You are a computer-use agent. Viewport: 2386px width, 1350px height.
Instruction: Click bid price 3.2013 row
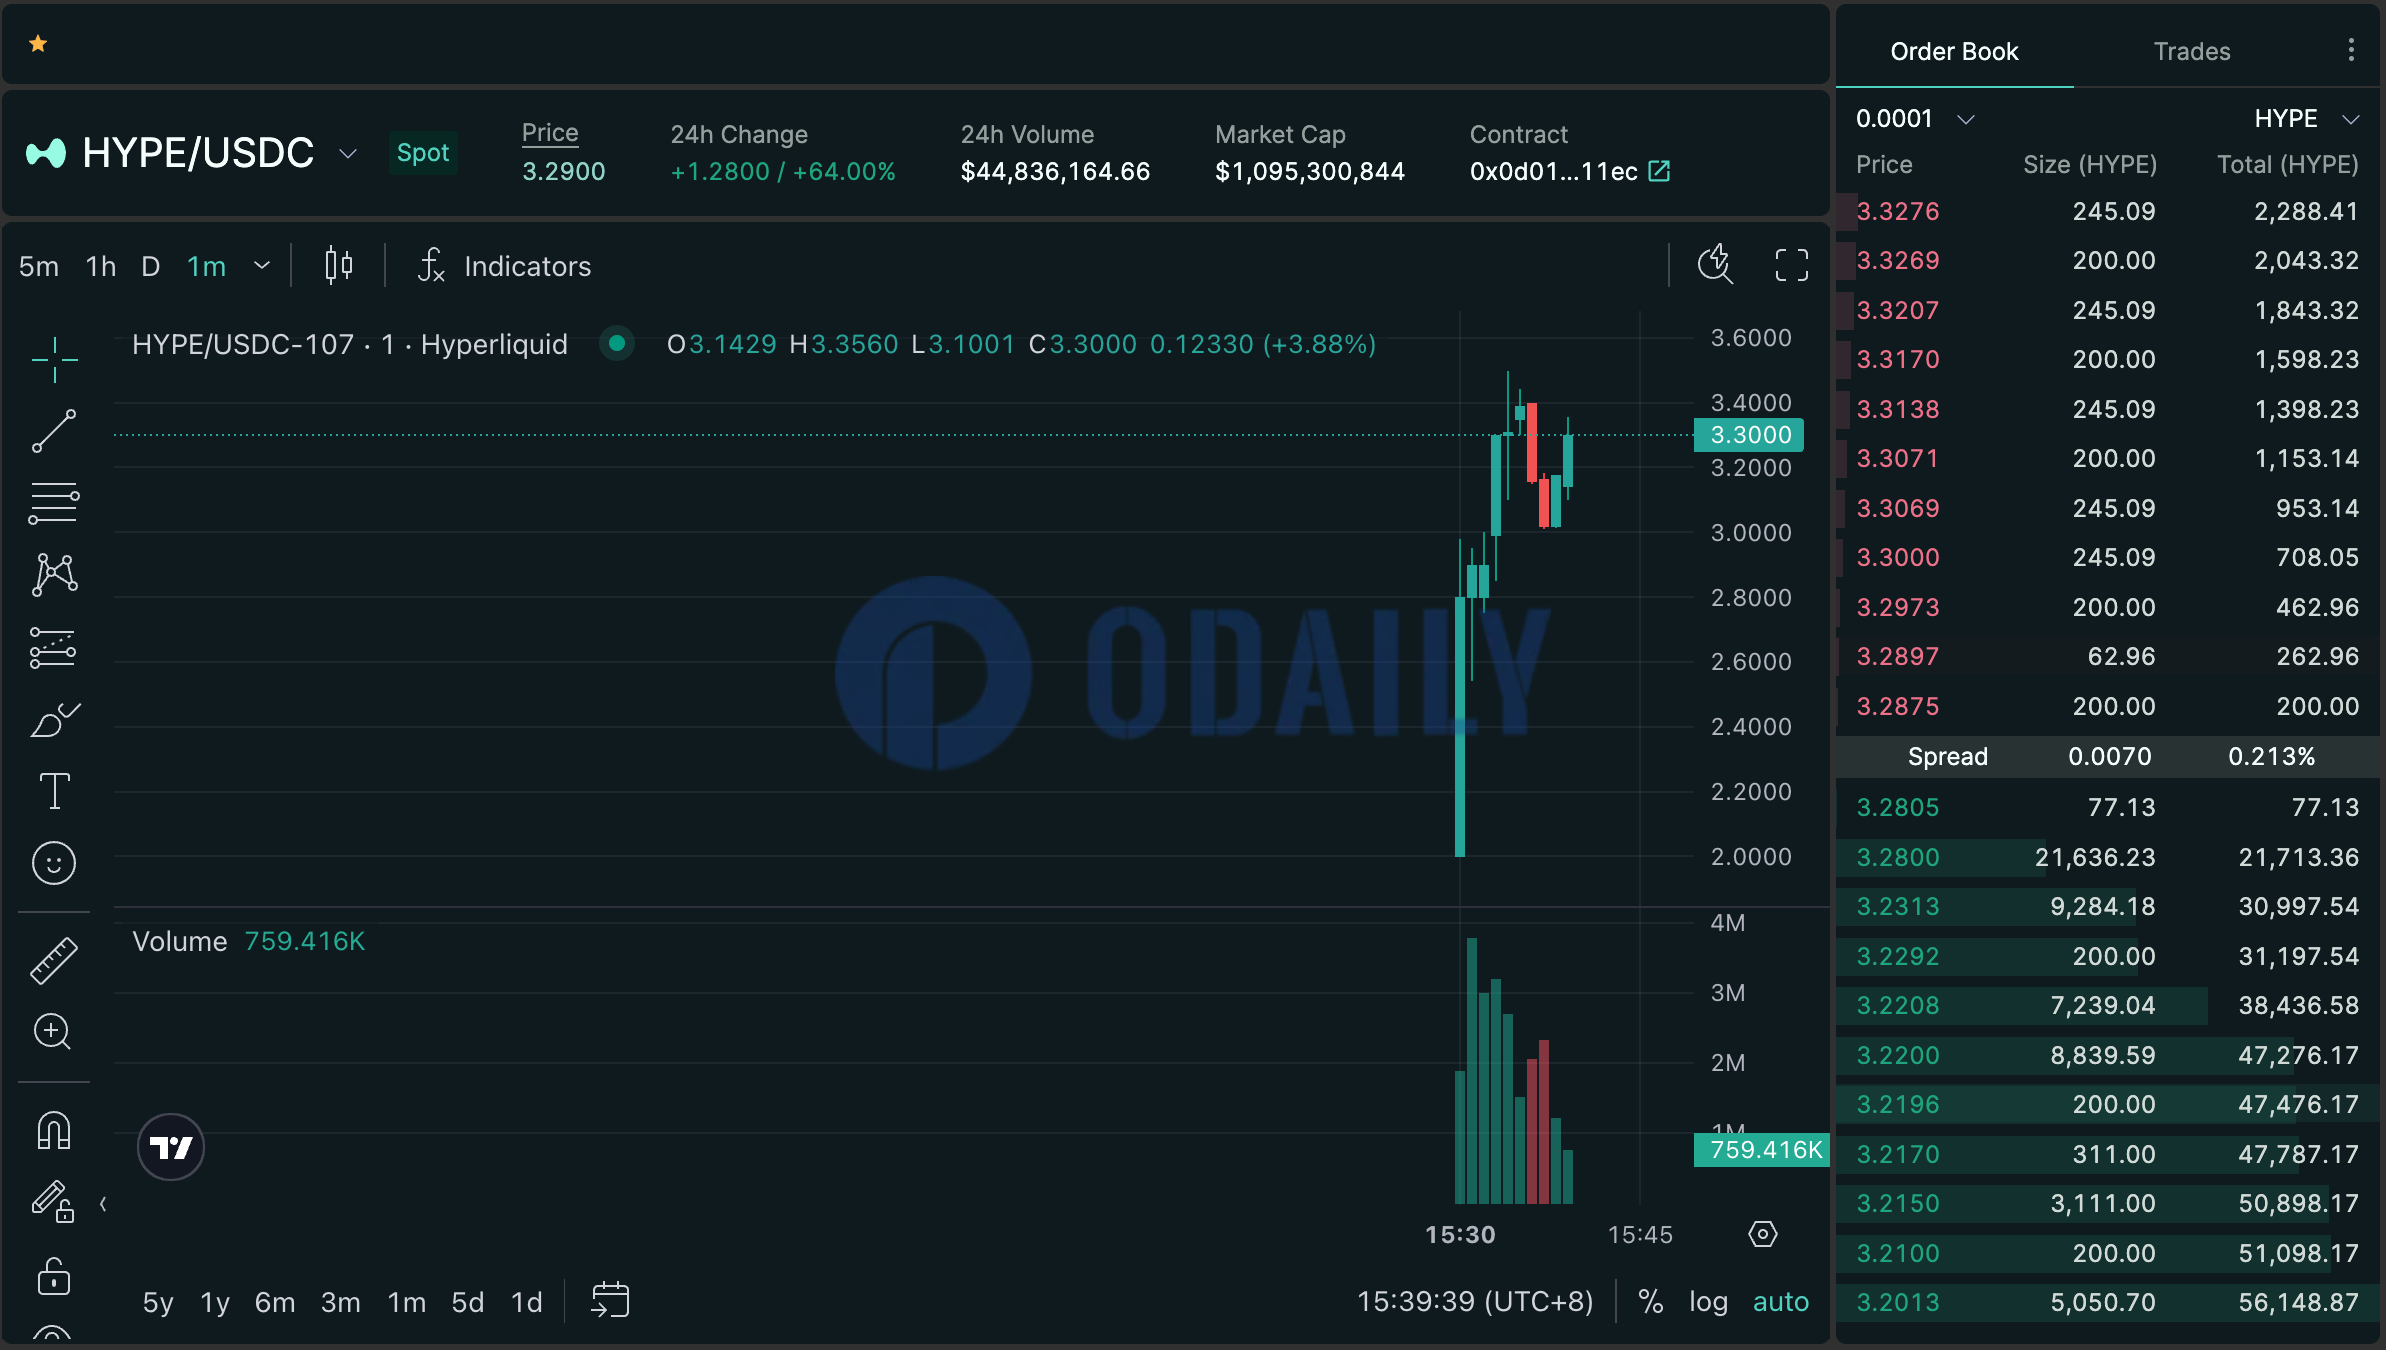coord(2108,1303)
